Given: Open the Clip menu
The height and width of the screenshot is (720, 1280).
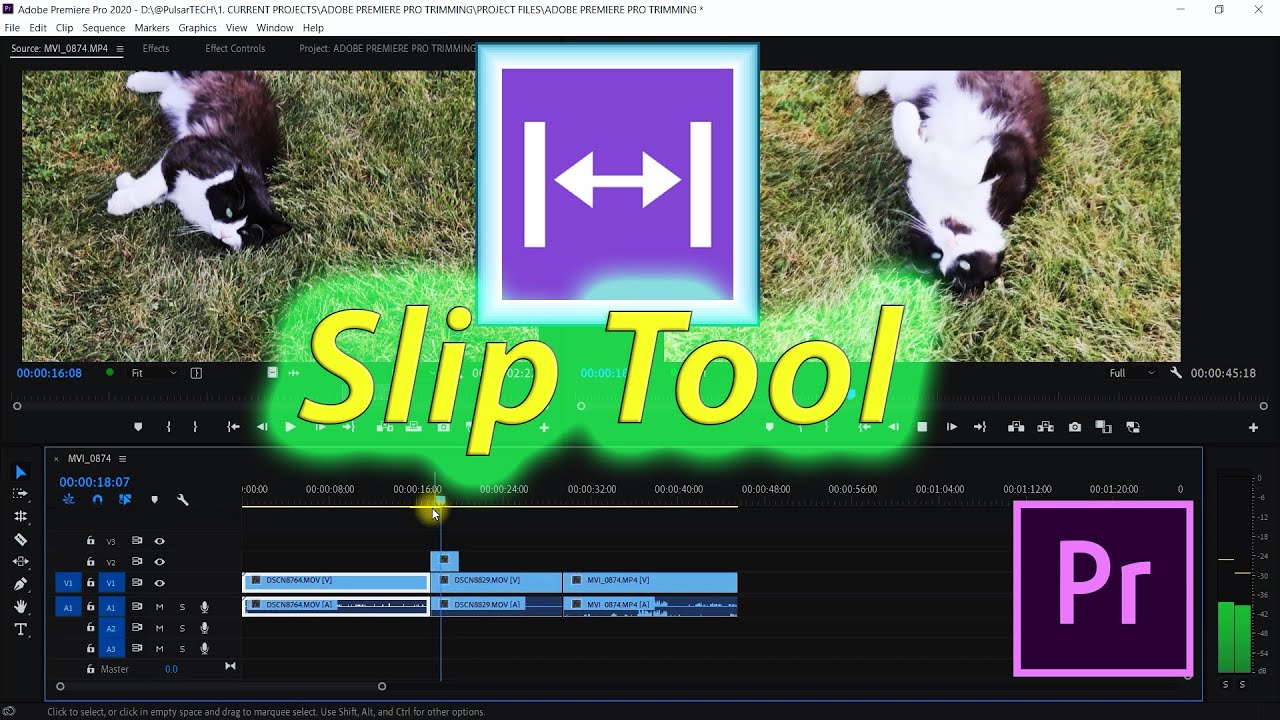Looking at the screenshot, I should click(x=64, y=28).
